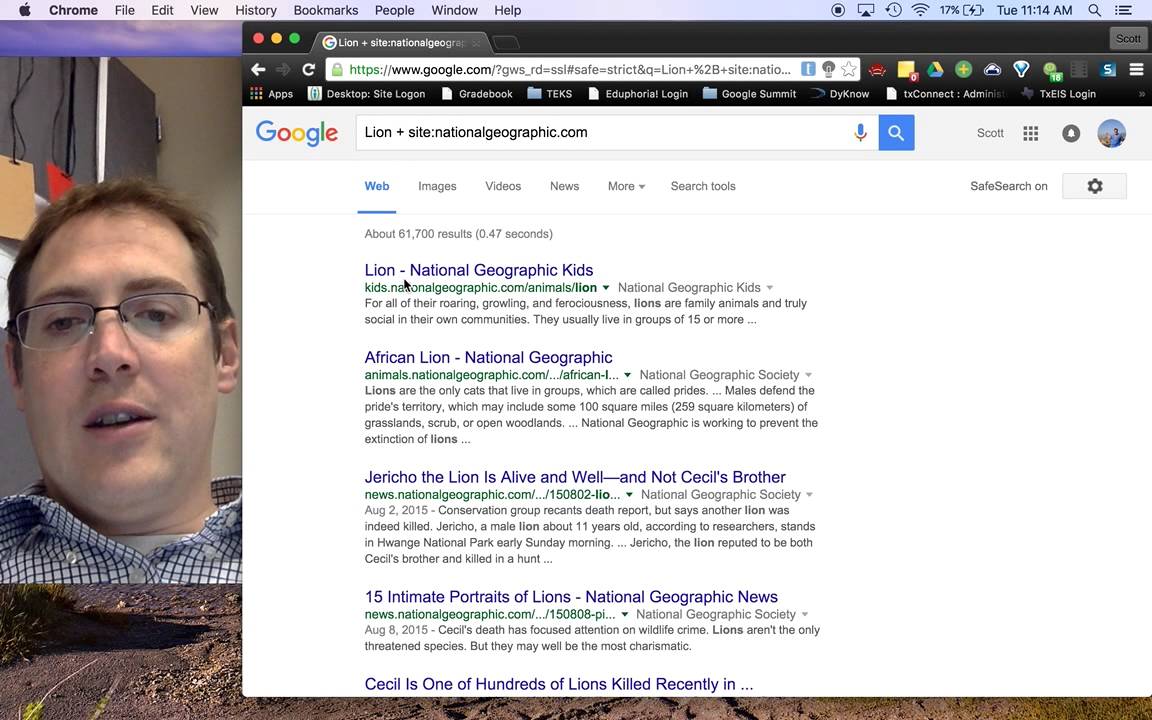The width and height of the screenshot is (1152, 720).
Task: Click the Chrome address bar URL
Action: [570, 70]
